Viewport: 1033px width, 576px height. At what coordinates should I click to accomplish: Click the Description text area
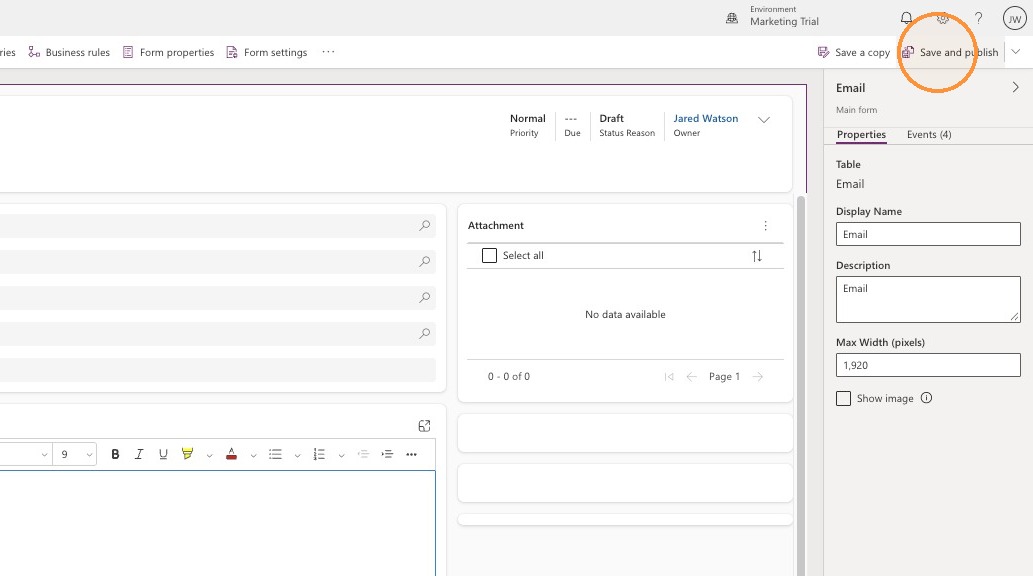coord(928,299)
